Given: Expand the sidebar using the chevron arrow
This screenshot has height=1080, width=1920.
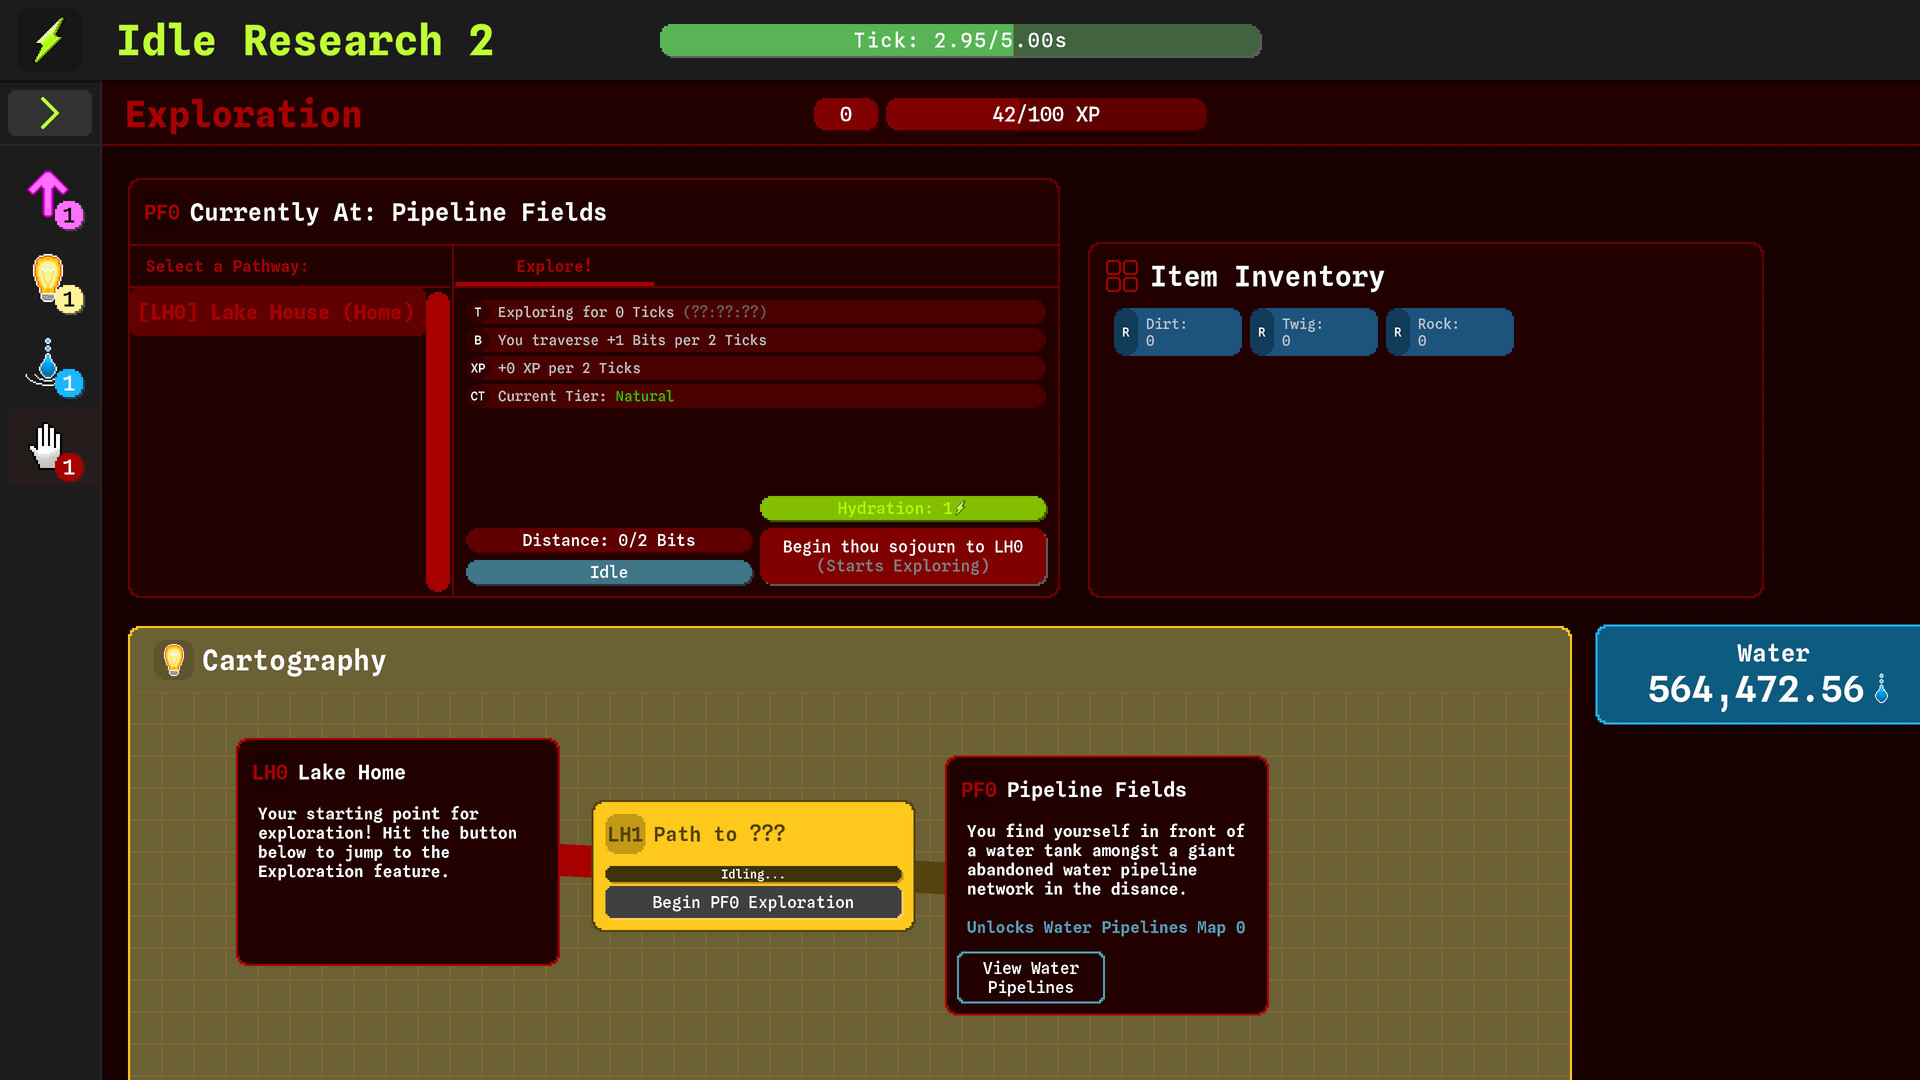Looking at the screenshot, I should pos(49,113).
